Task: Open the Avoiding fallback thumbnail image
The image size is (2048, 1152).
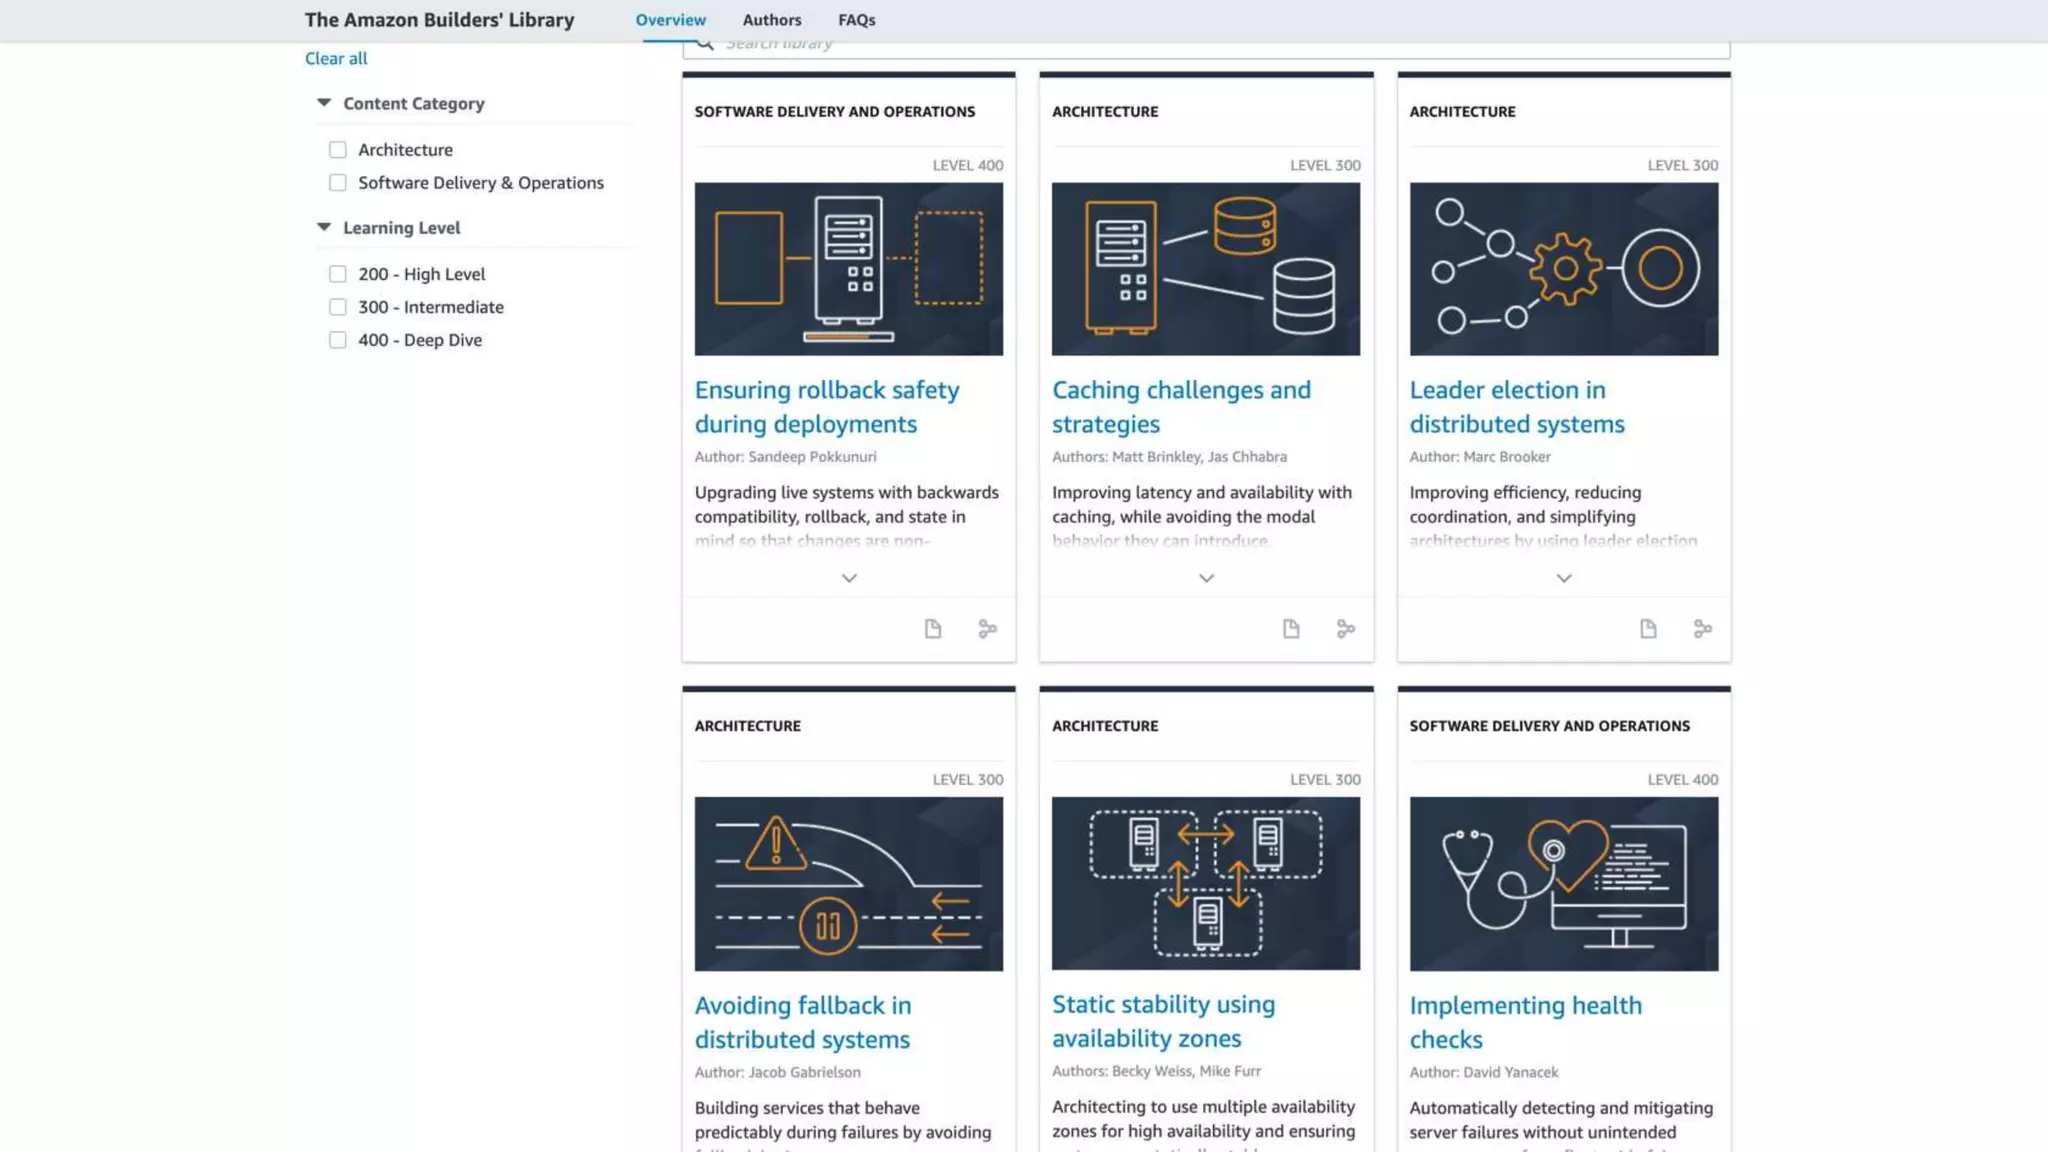Action: click(848, 883)
